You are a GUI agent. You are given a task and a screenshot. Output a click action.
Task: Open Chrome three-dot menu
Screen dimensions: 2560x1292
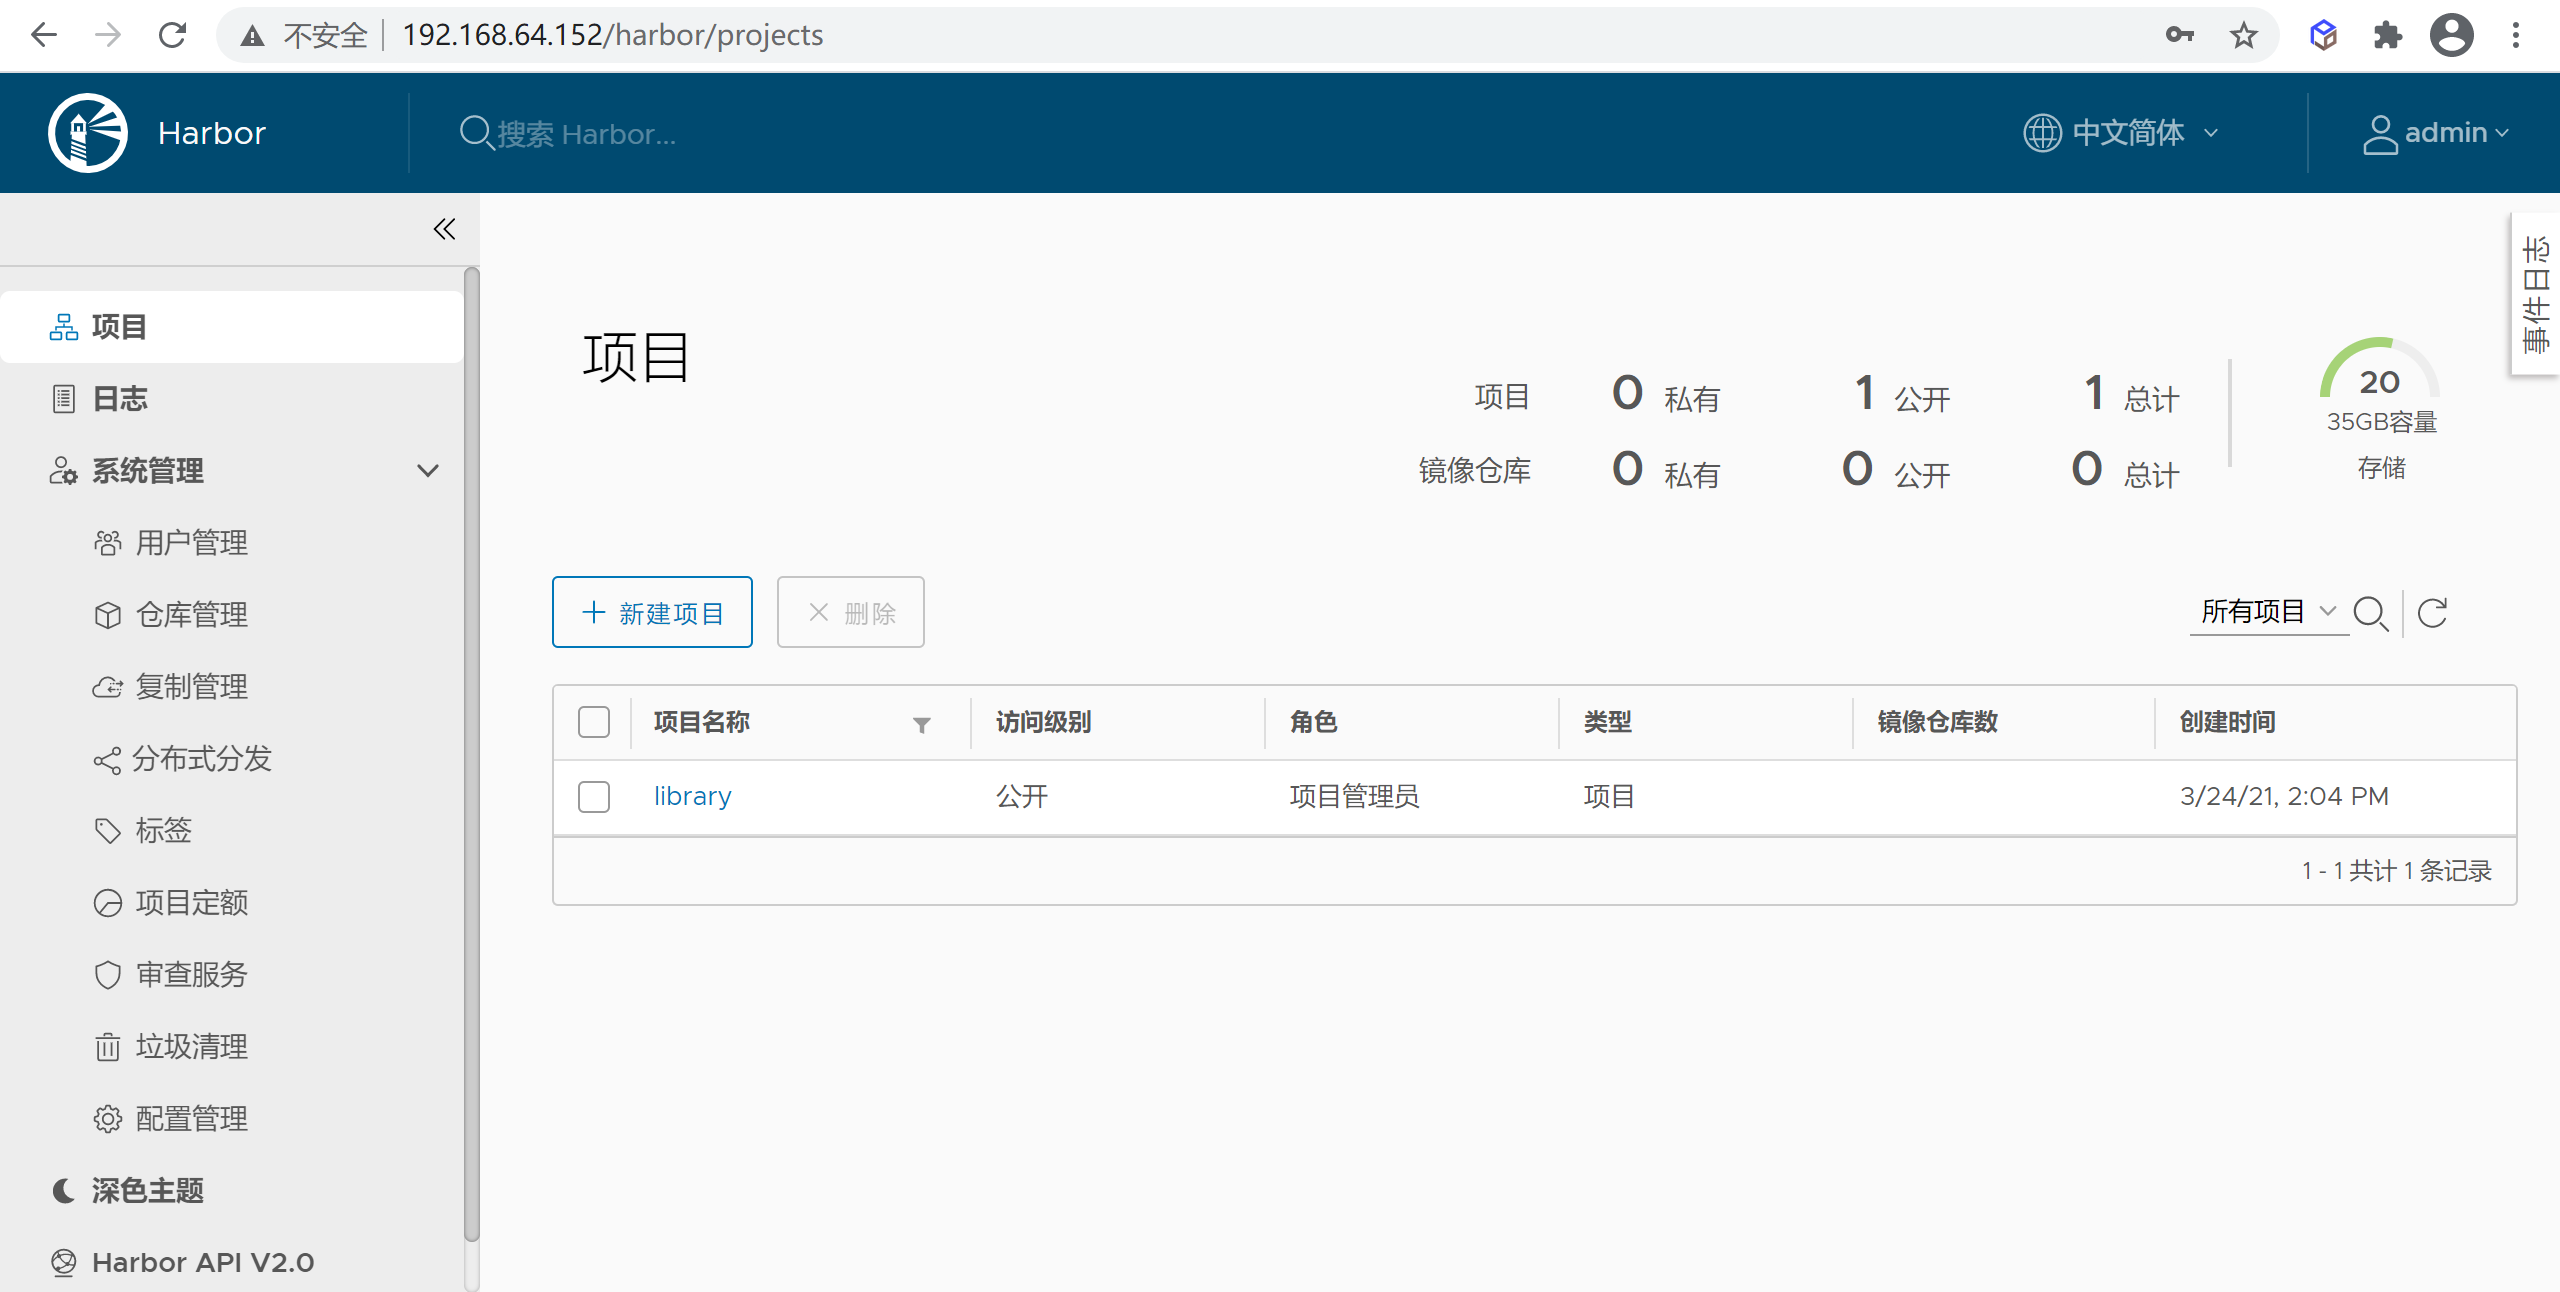[x=2516, y=36]
